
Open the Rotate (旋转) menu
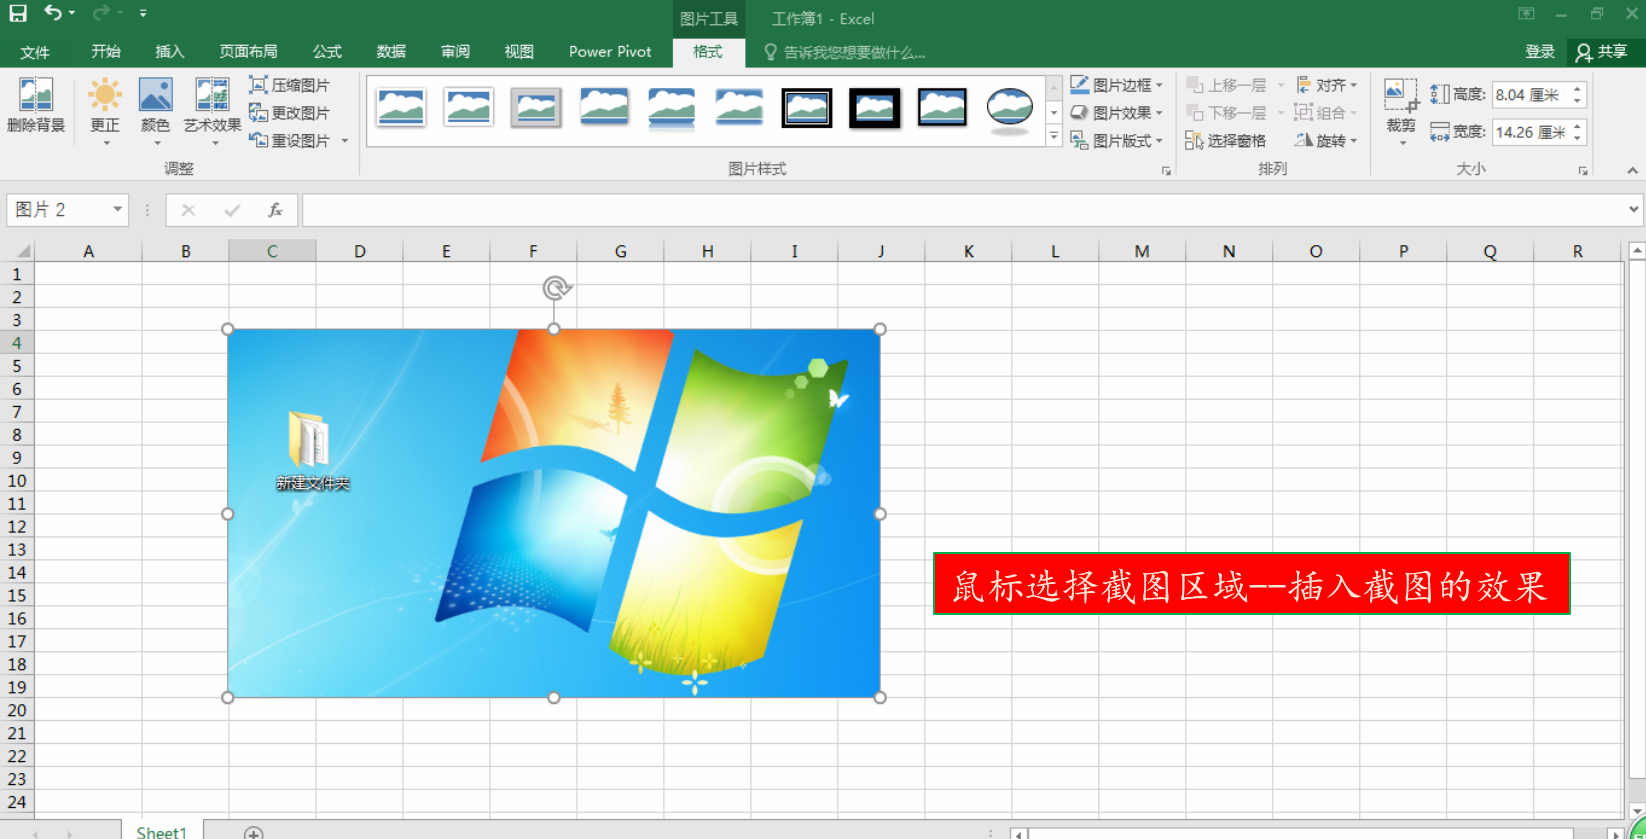point(1326,141)
